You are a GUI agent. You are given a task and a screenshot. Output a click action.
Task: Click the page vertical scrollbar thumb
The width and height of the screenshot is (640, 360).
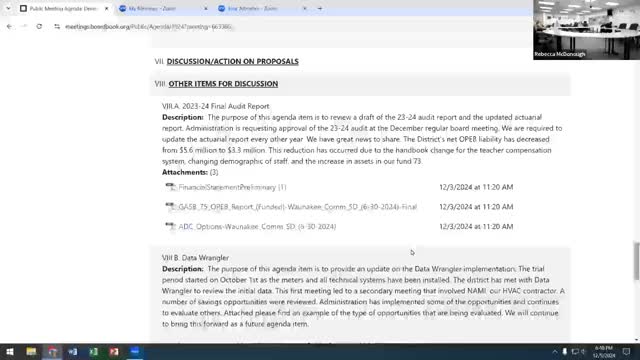[636, 261]
